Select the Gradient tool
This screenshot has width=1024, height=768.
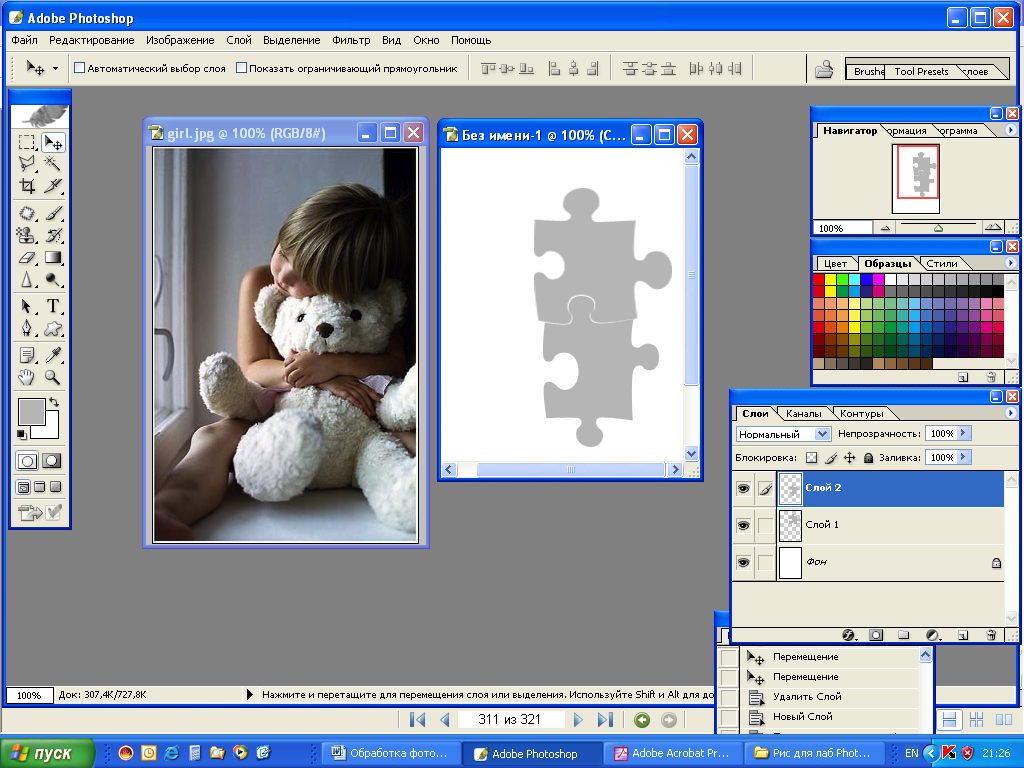(52, 257)
